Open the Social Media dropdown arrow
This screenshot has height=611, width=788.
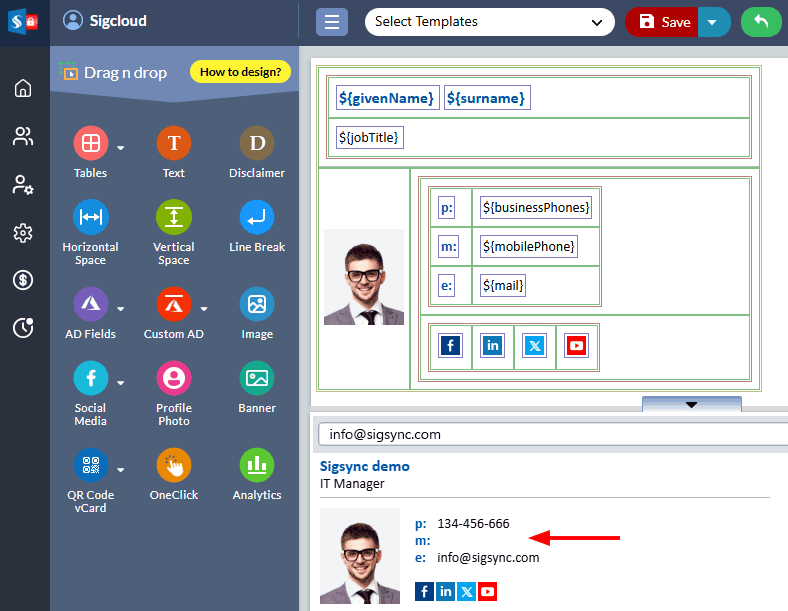coord(121,382)
